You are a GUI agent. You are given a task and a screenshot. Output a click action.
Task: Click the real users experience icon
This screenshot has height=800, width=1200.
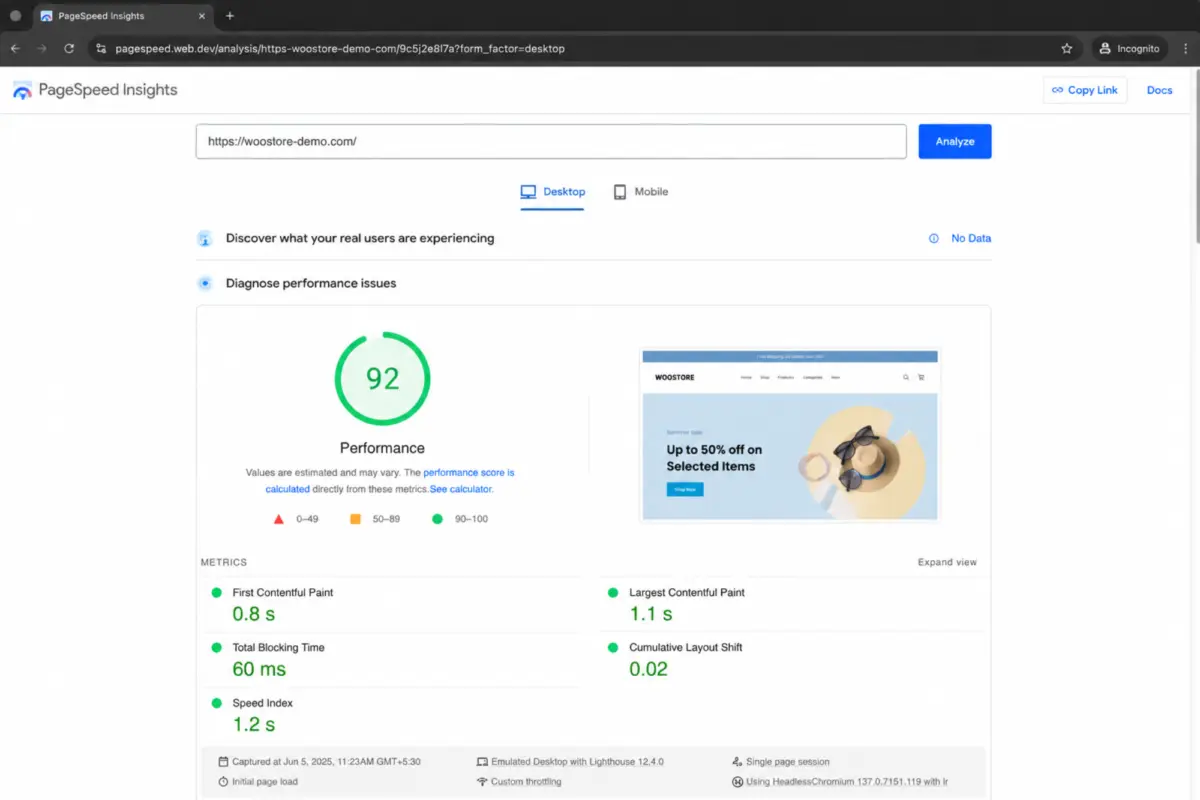point(205,239)
